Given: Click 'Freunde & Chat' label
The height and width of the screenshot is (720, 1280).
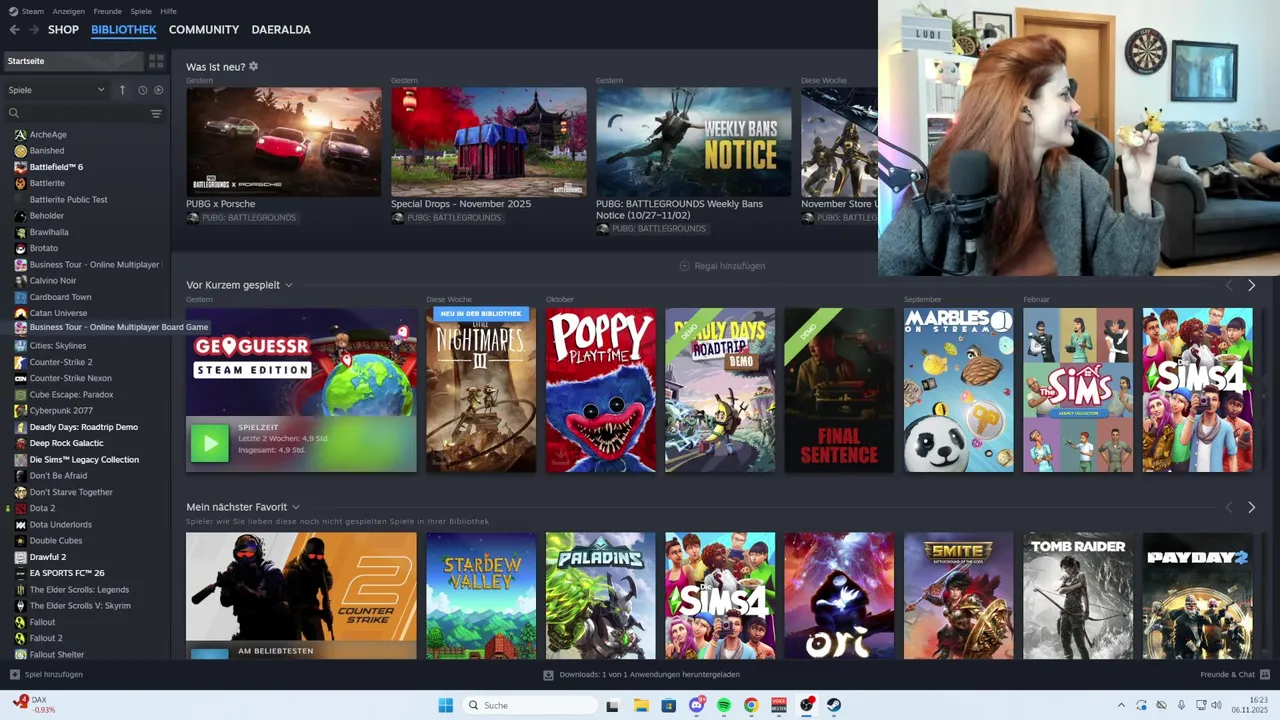Looking at the screenshot, I should pyautogui.click(x=1227, y=675).
